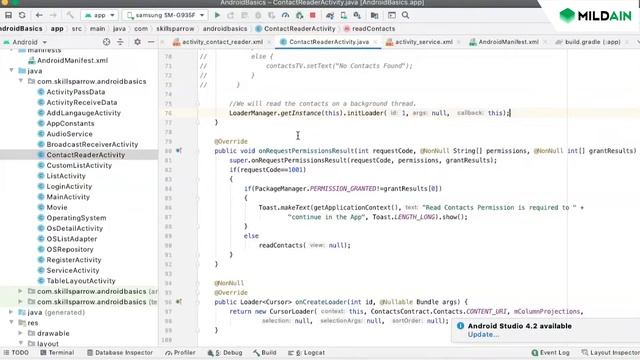Click the Debug app bug icon
The width and height of the screenshot is (640, 360).
[x=258, y=15]
